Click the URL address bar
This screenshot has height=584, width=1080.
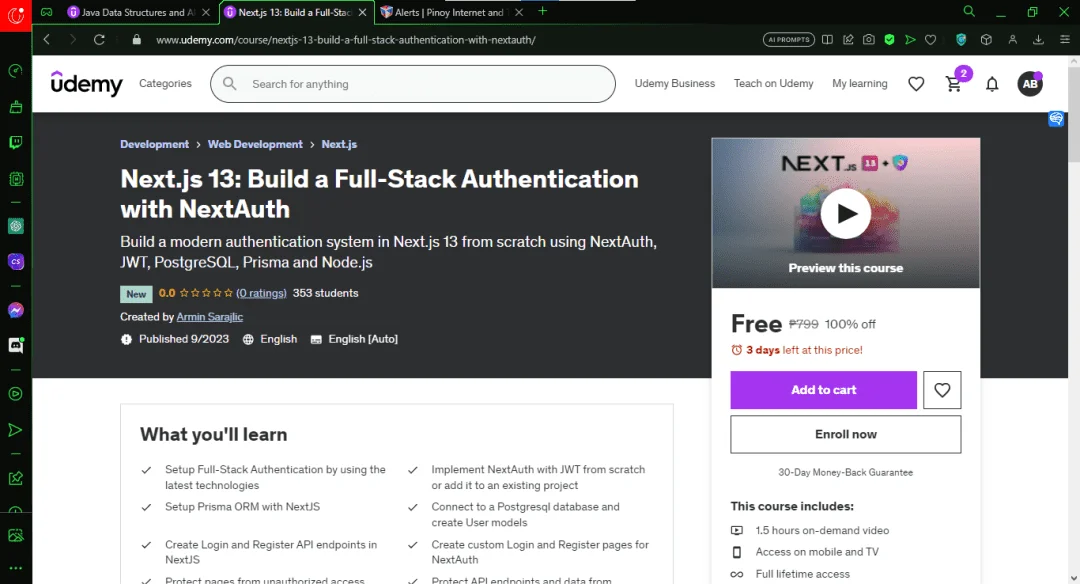coord(346,40)
